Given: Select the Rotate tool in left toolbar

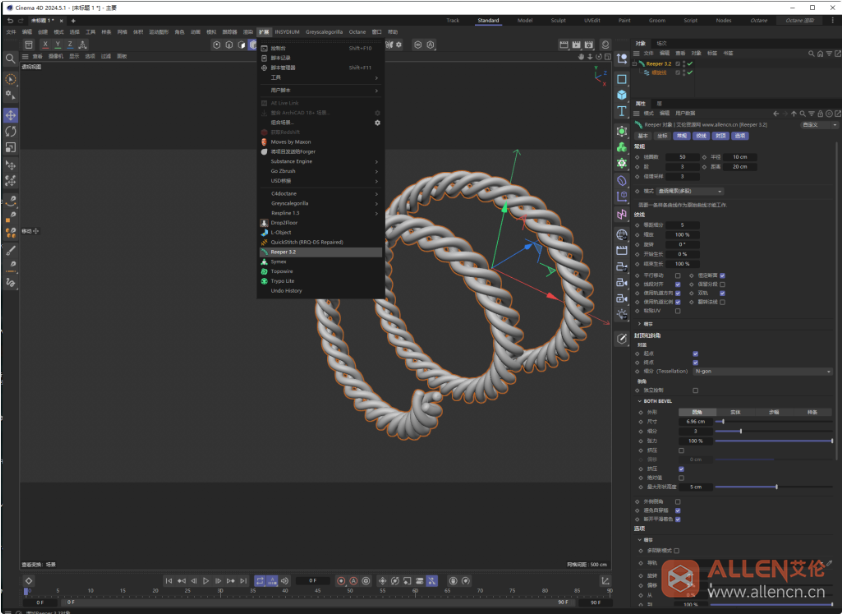Looking at the screenshot, I should [11, 131].
